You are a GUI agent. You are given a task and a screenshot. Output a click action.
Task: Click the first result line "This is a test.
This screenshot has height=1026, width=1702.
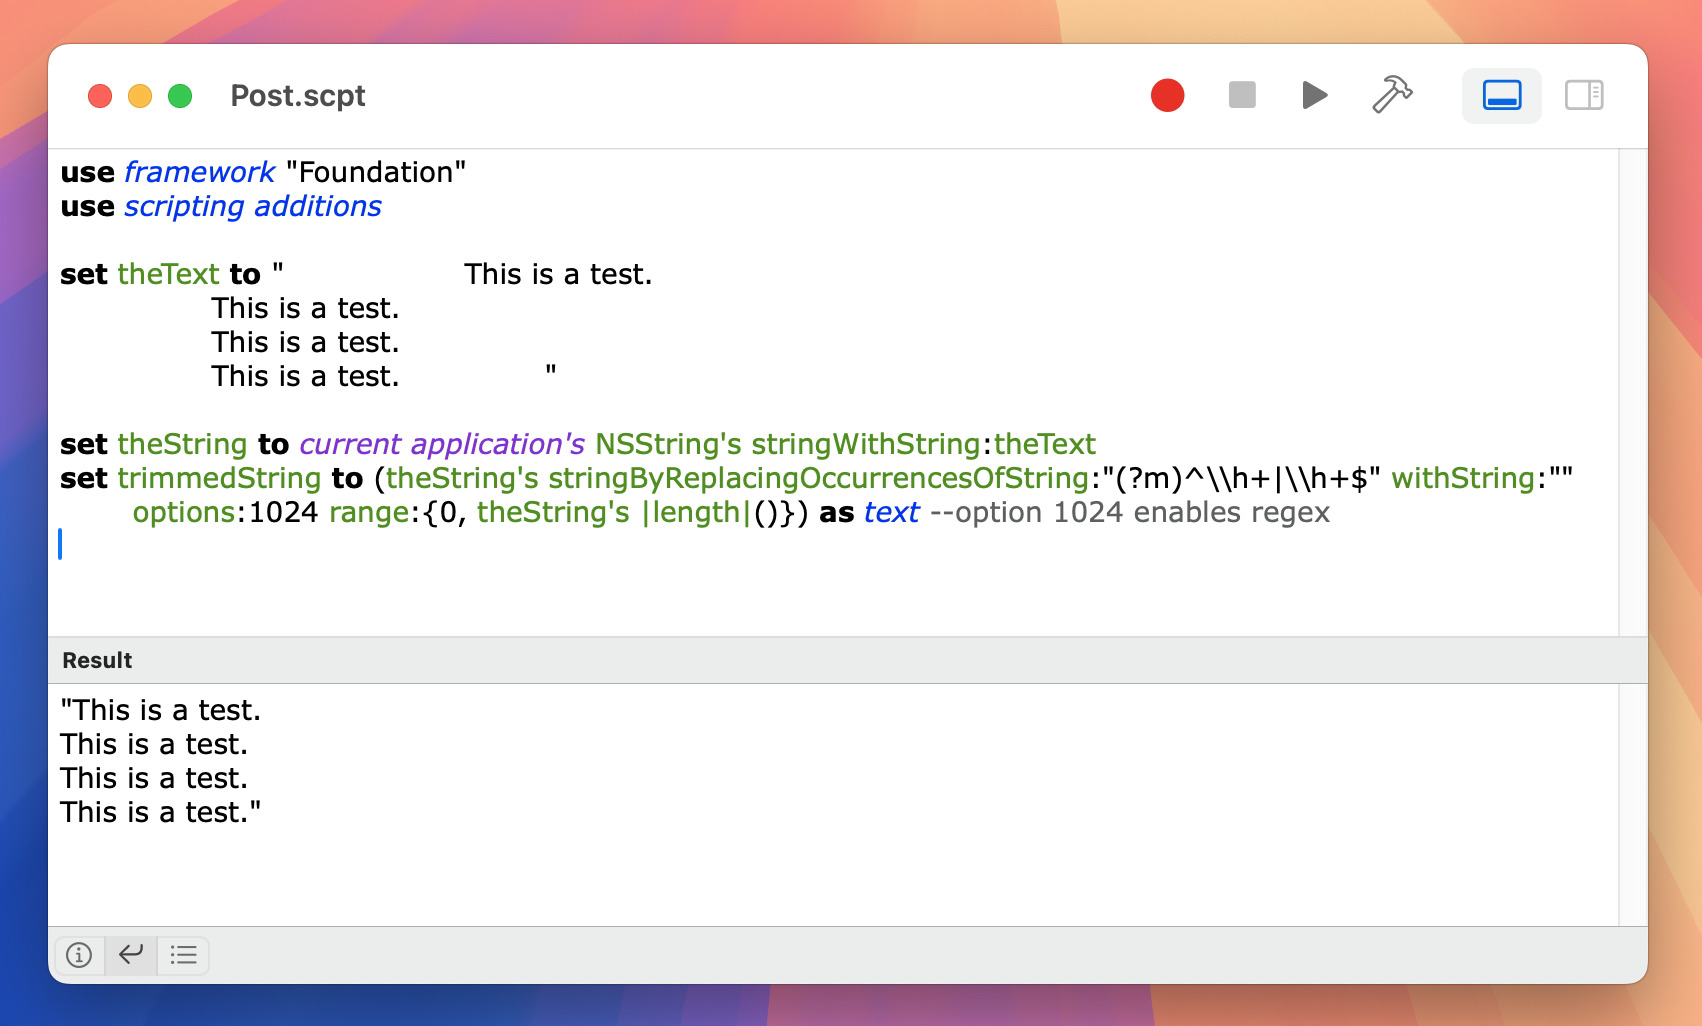pos(160,710)
